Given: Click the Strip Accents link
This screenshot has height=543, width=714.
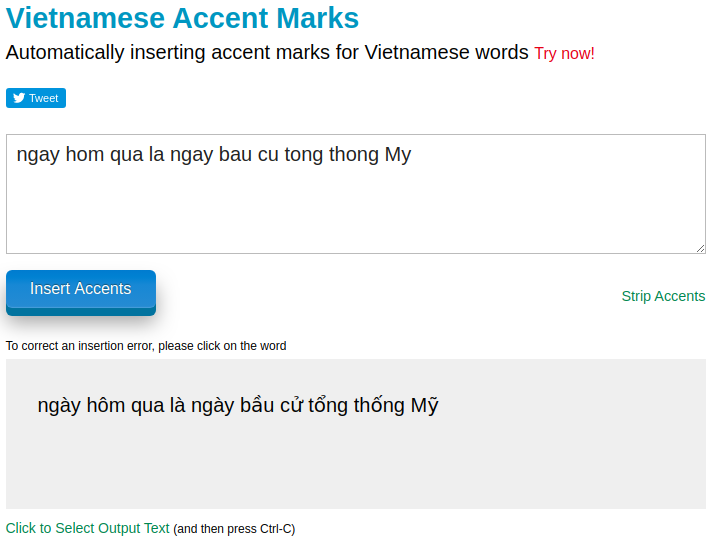Looking at the screenshot, I should pos(663,296).
